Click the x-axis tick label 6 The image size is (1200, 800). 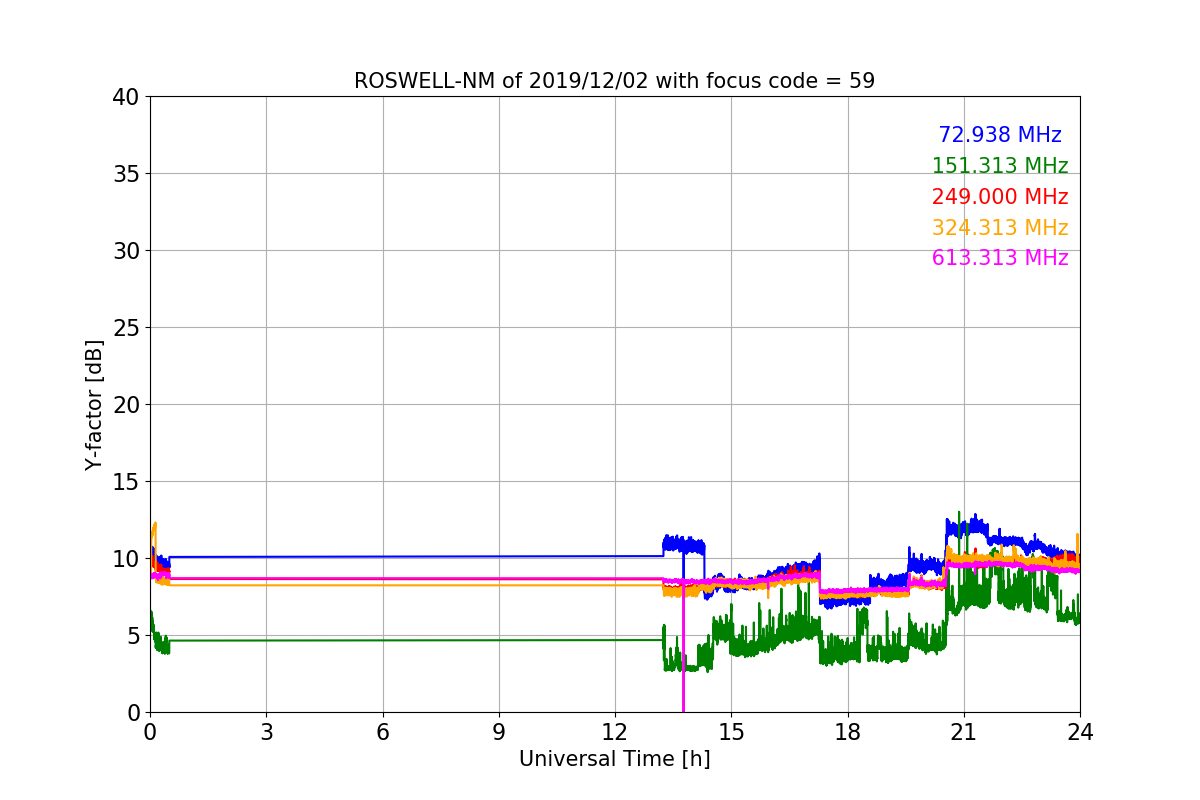point(383,732)
